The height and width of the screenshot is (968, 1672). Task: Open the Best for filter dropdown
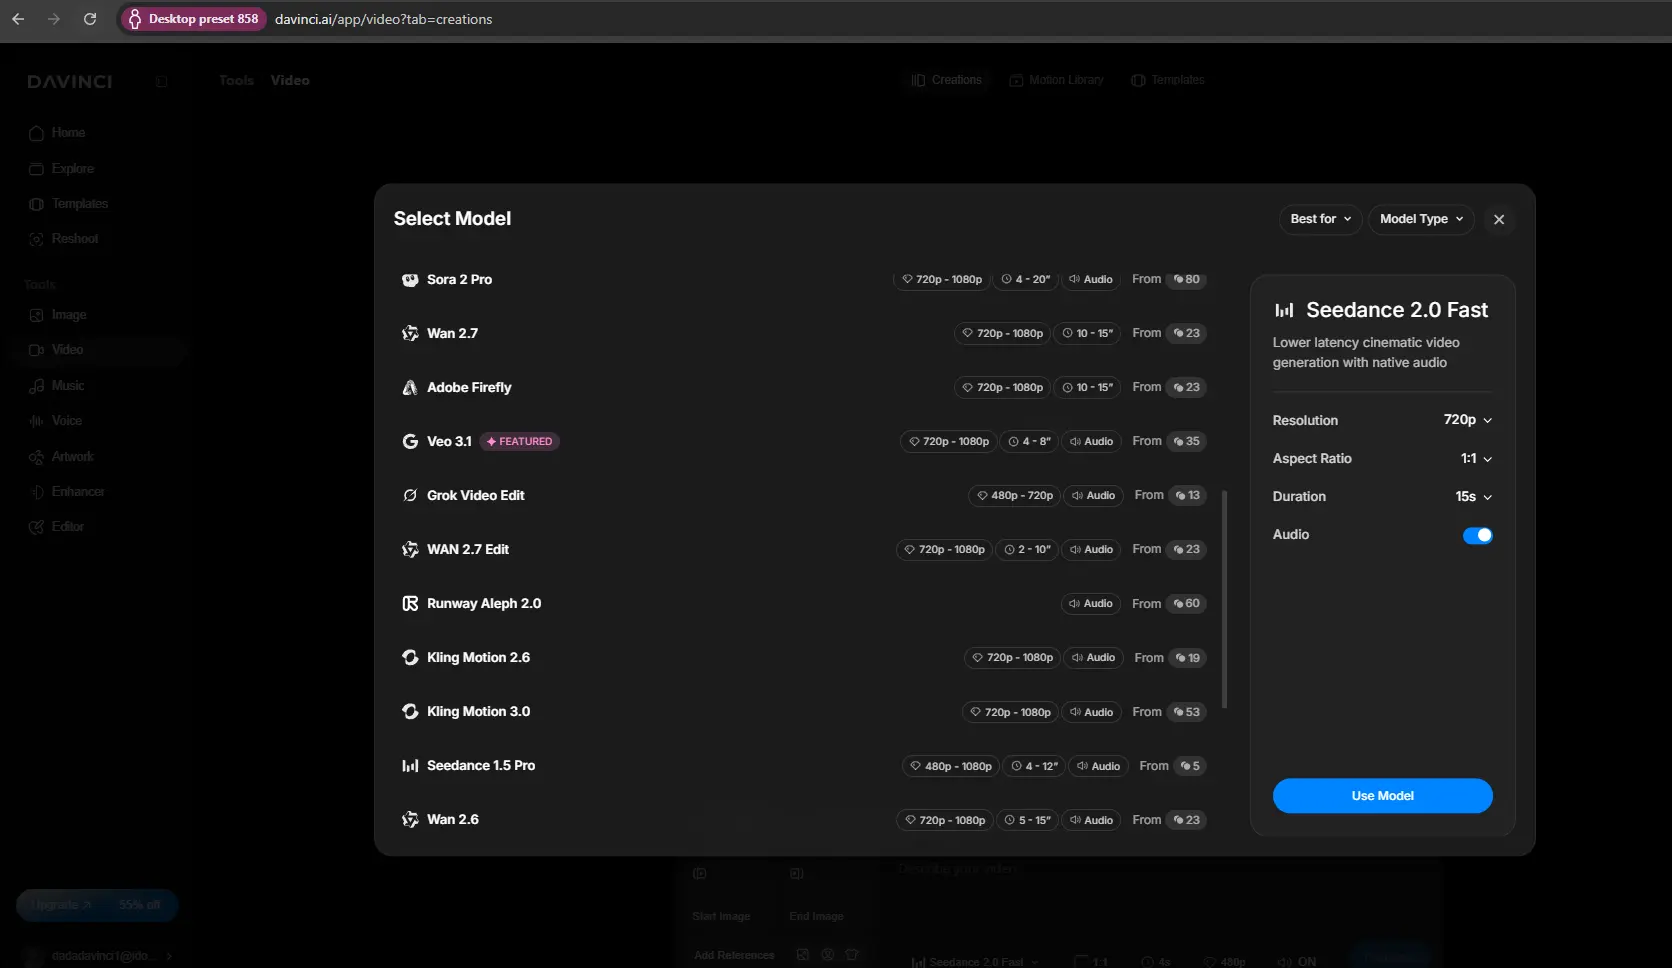[1320, 219]
